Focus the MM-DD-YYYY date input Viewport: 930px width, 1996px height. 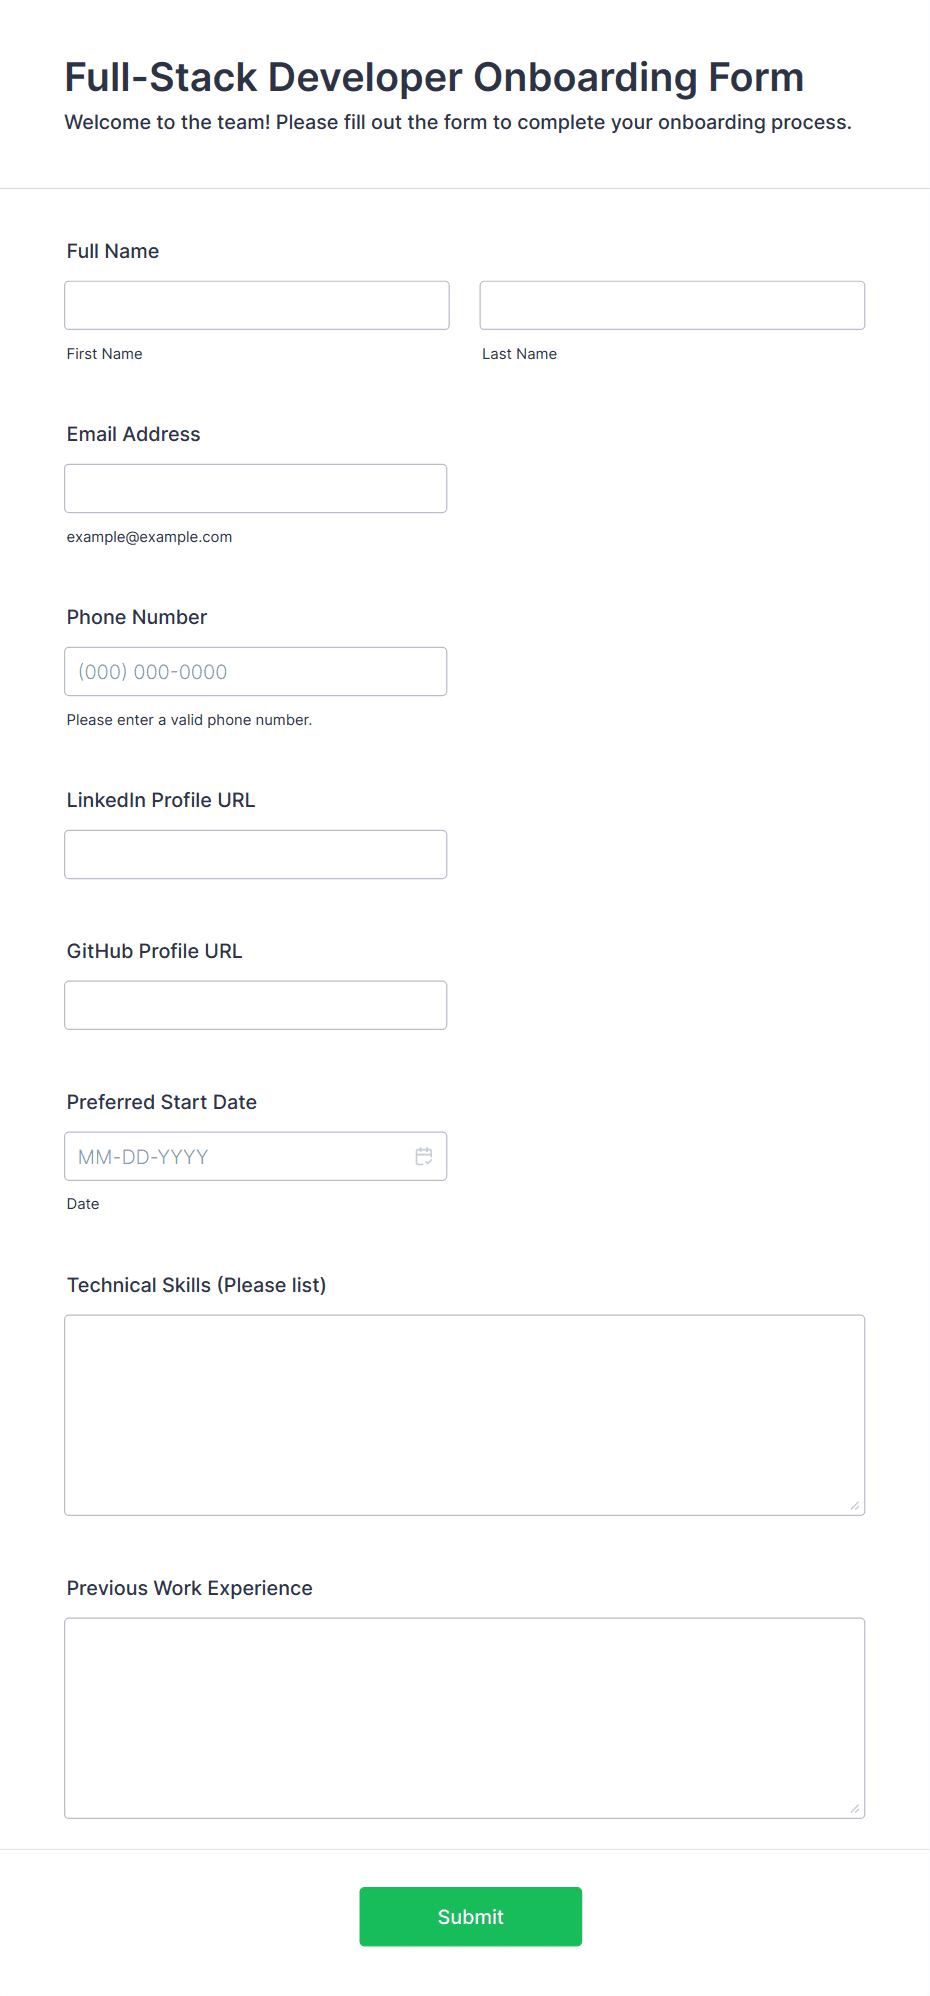tap(240, 1156)
